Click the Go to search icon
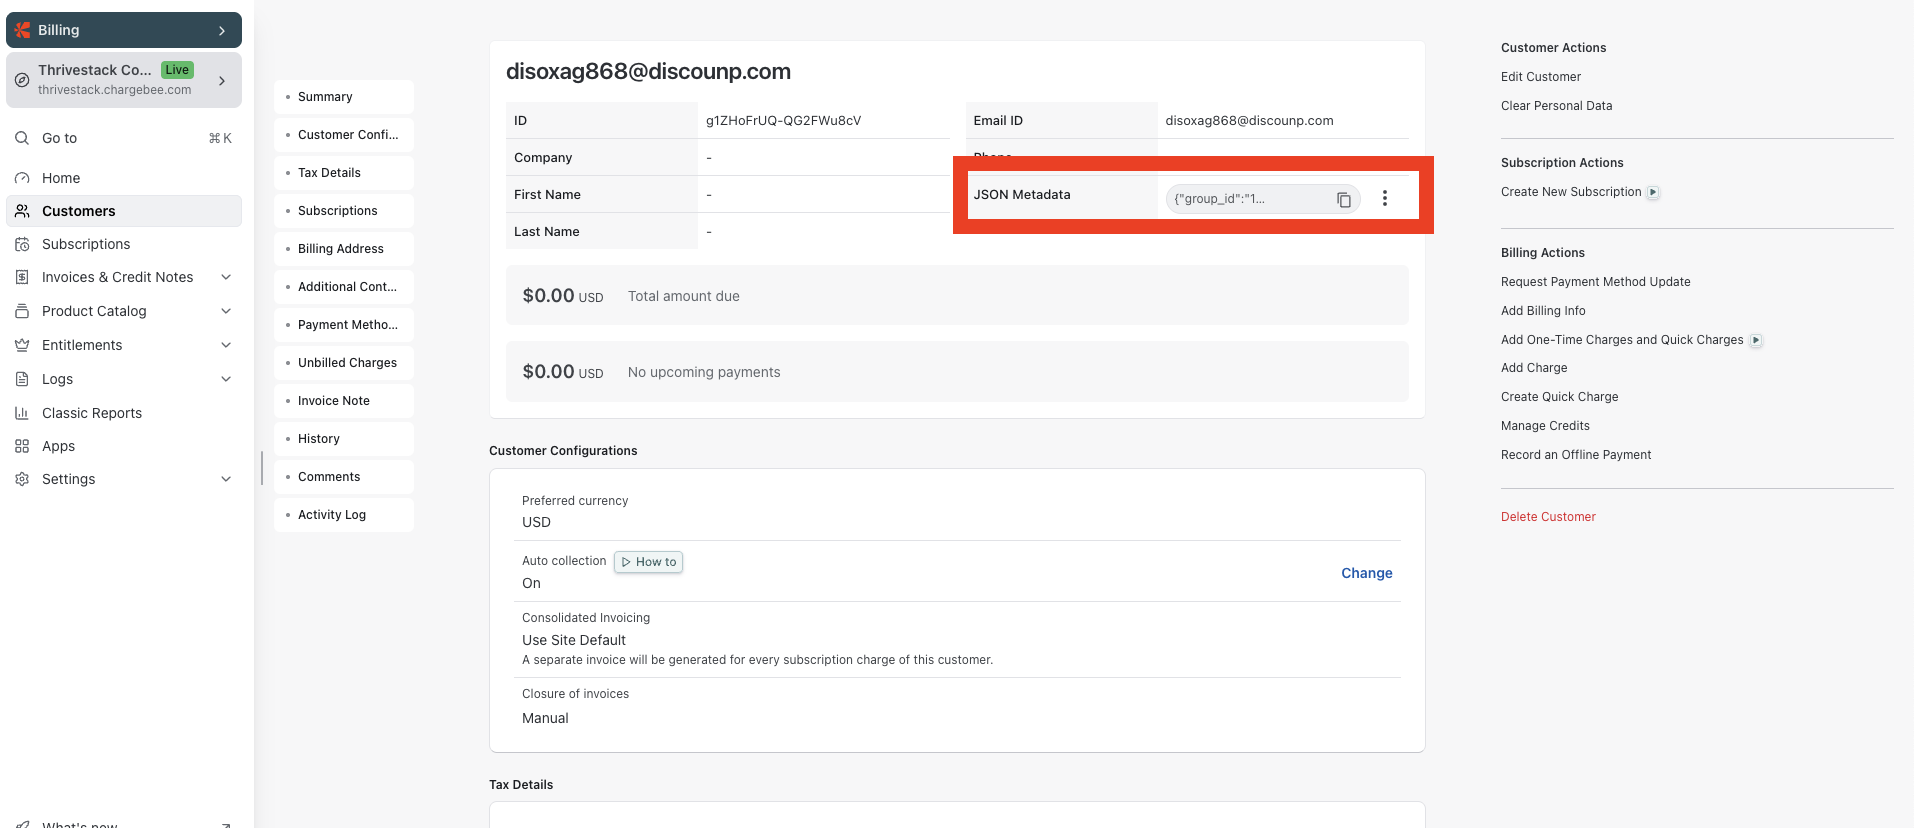 click(x=22, y=138)
